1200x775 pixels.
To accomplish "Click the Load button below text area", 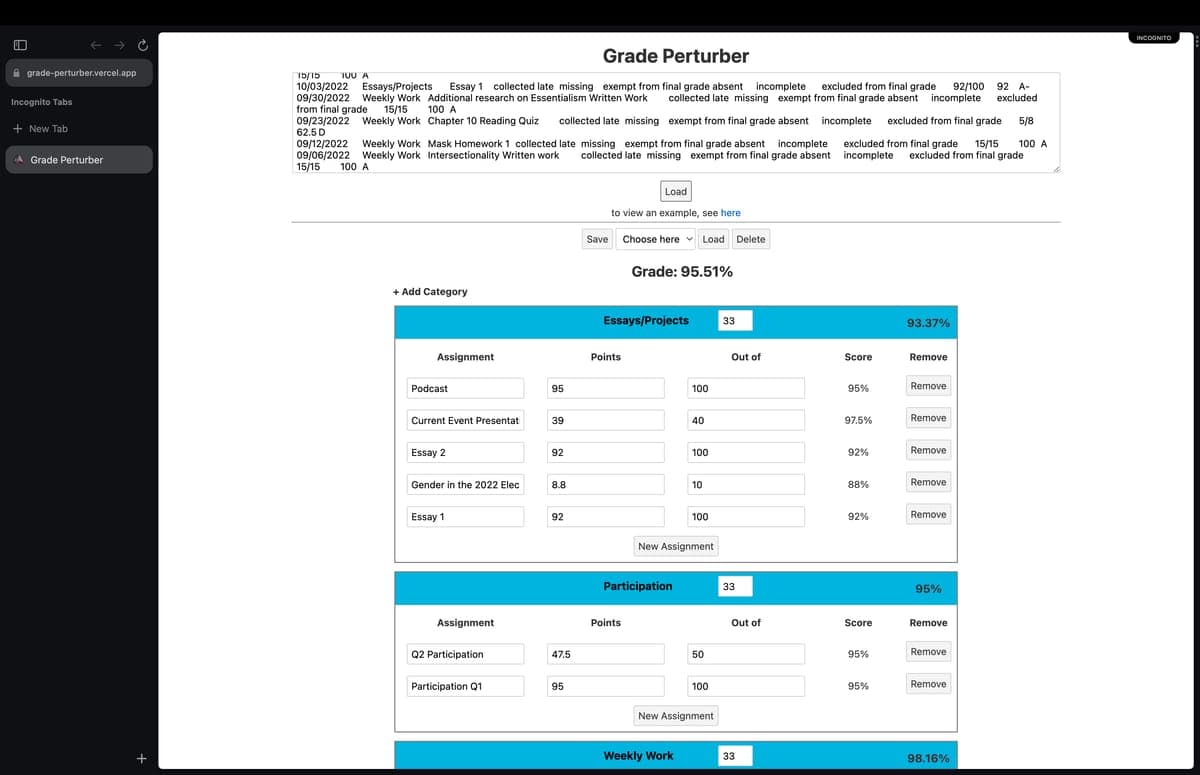I will pos(675,191).
